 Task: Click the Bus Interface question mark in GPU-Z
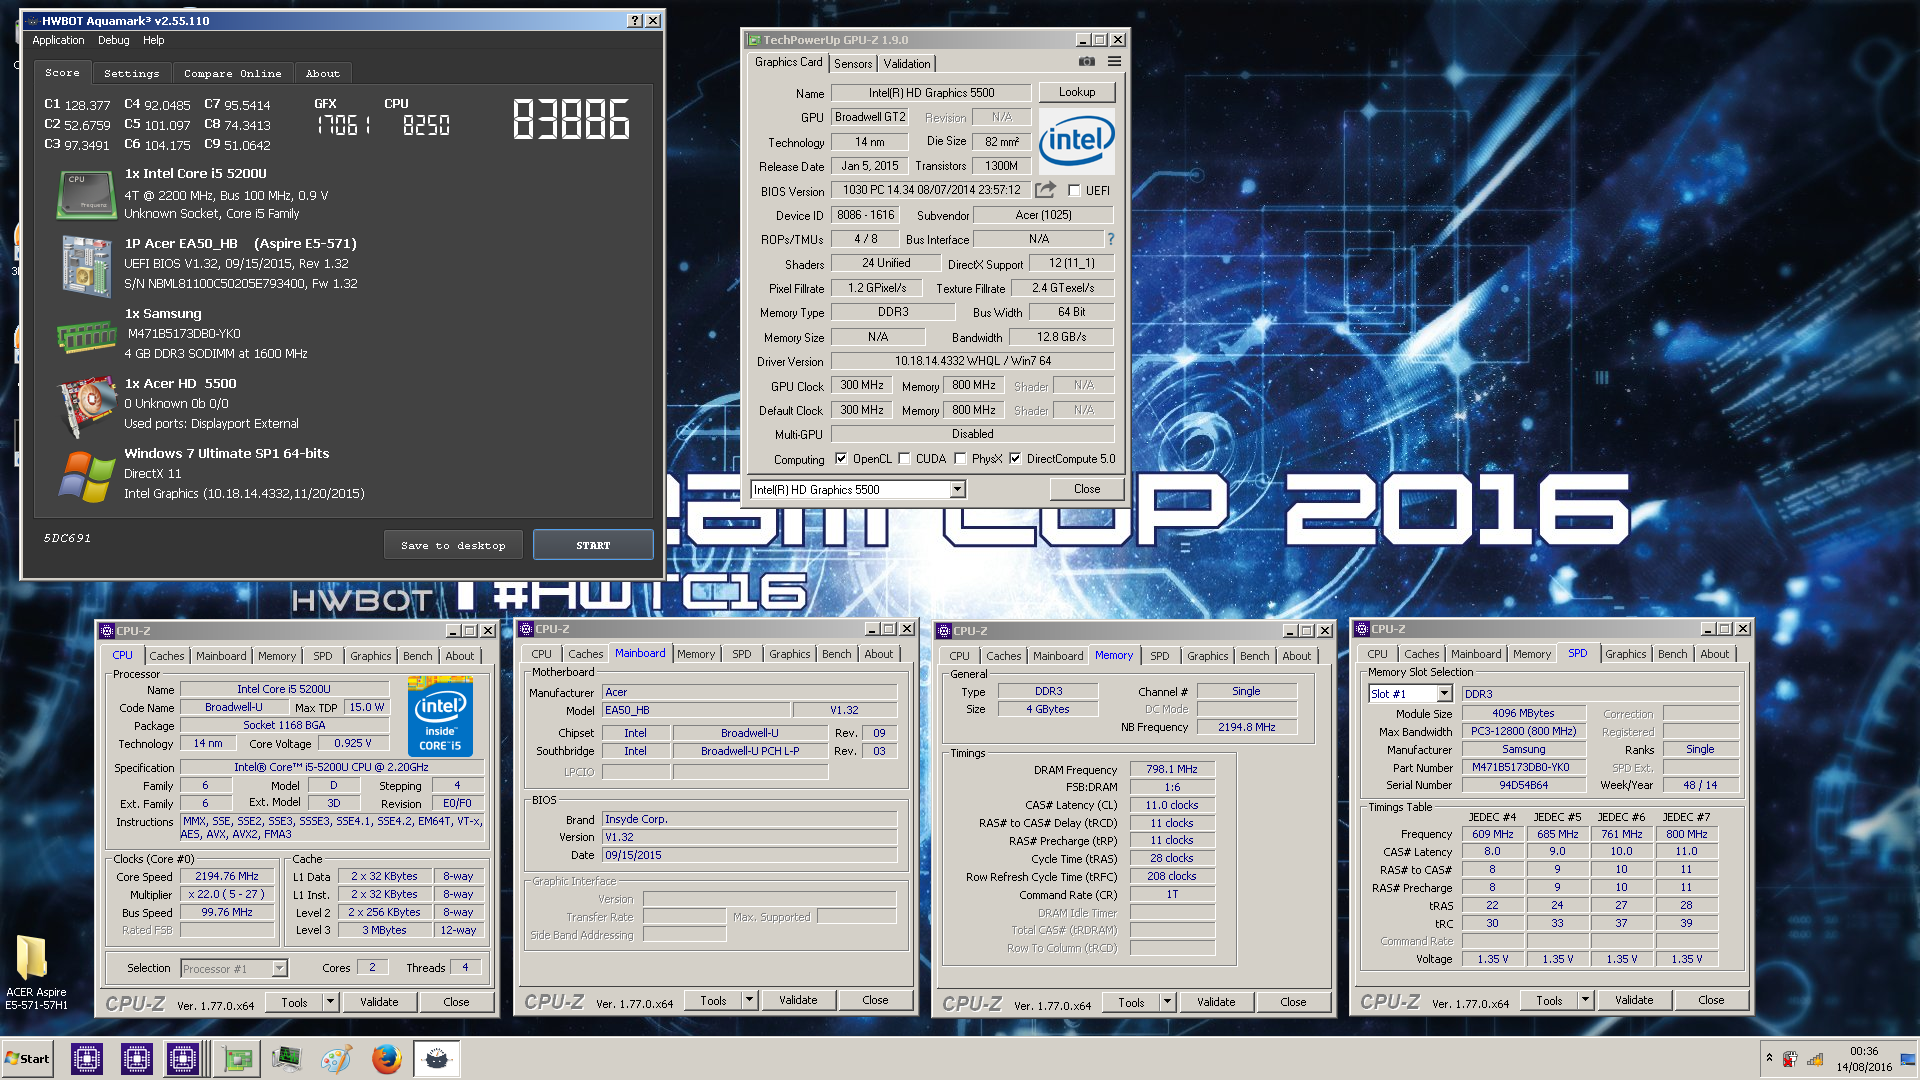tap(1110, 239)
